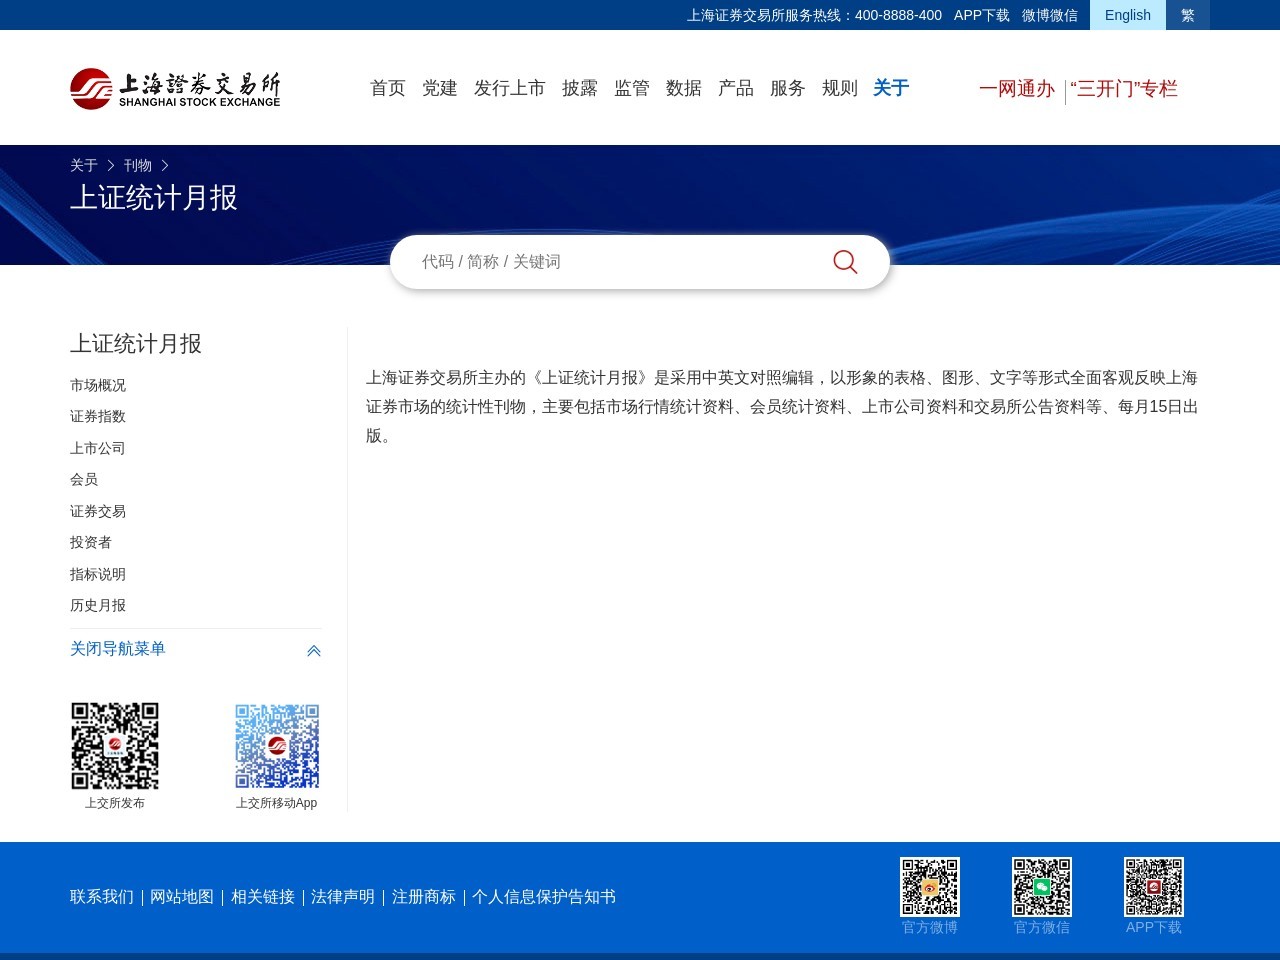
Task: Click 微博微信 in top bar
Action: pyautogui.click(x=1050, y=15)
